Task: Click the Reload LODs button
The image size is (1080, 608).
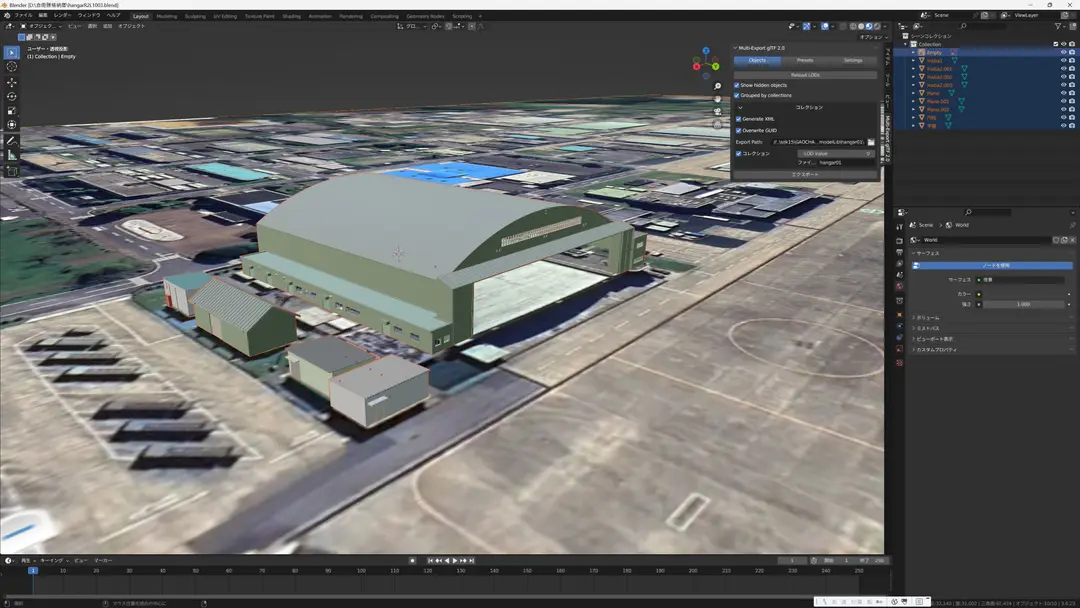Action: (805, 75)
